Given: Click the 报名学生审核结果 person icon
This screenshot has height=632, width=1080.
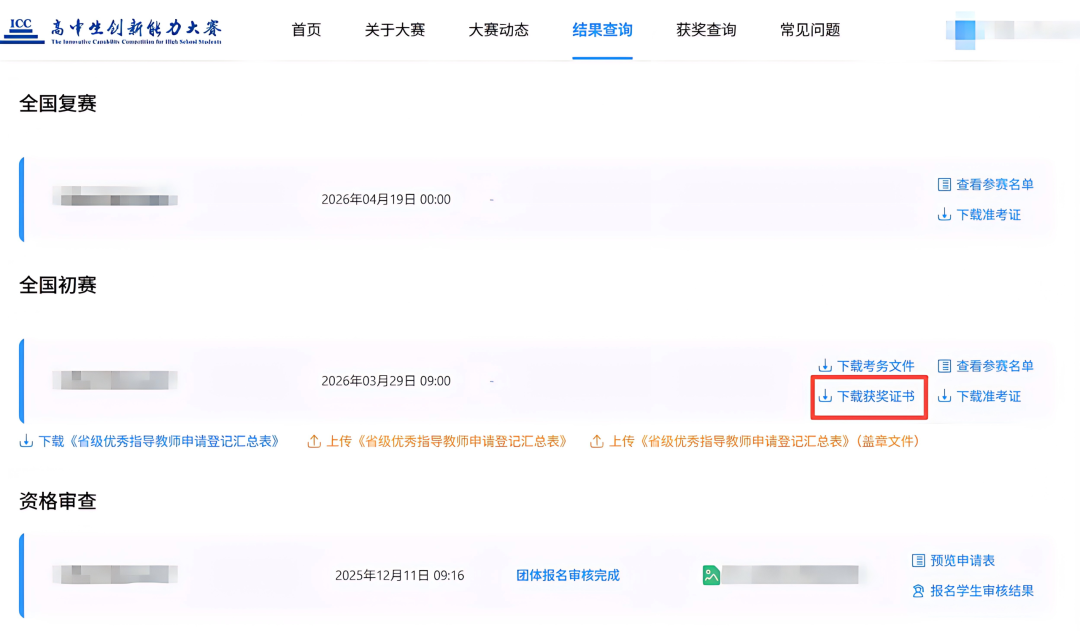Looking at the screenshot, I should 918,591.
